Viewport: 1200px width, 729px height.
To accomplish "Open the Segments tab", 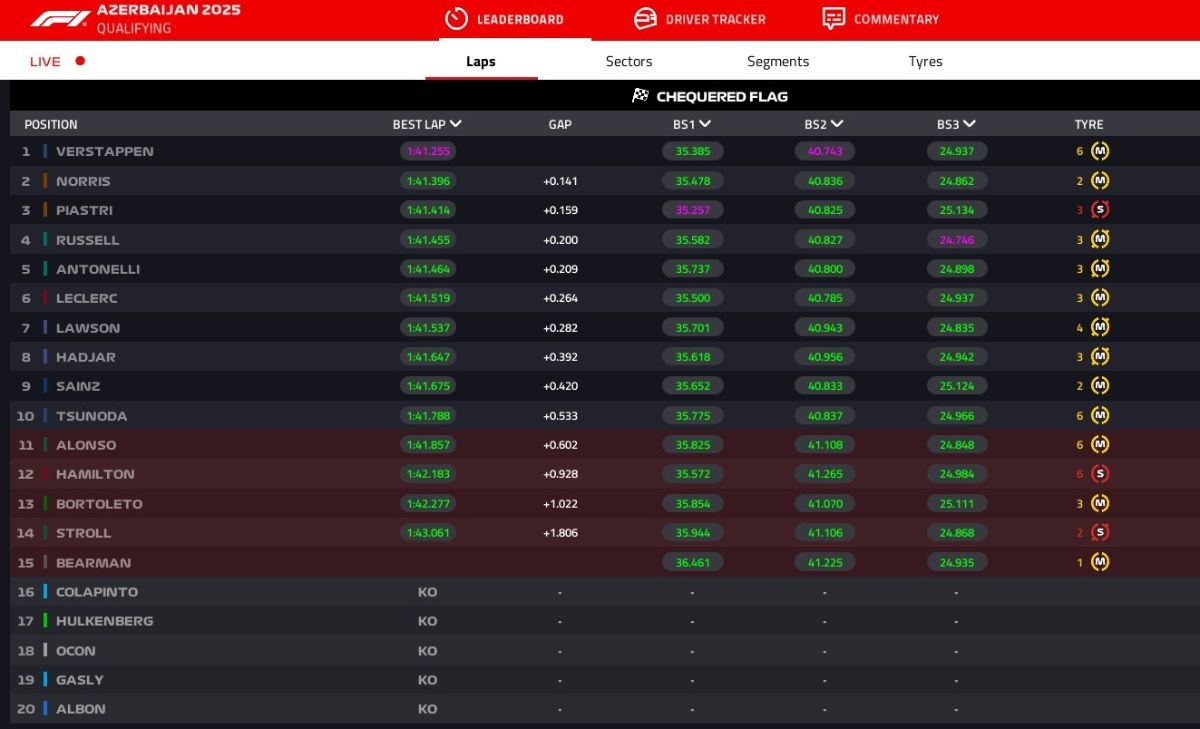I will [x=777, y=61].
